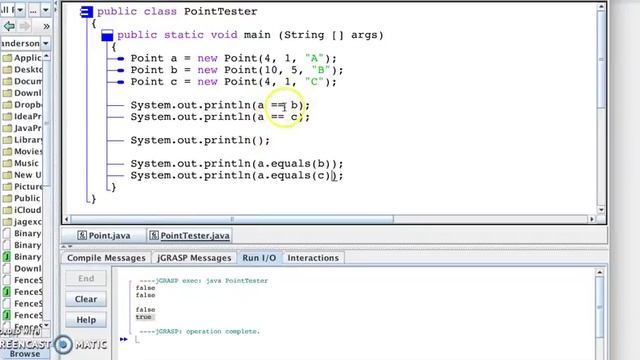Click the Run I/O scrollbar up arrow

[x=600, y=272]
